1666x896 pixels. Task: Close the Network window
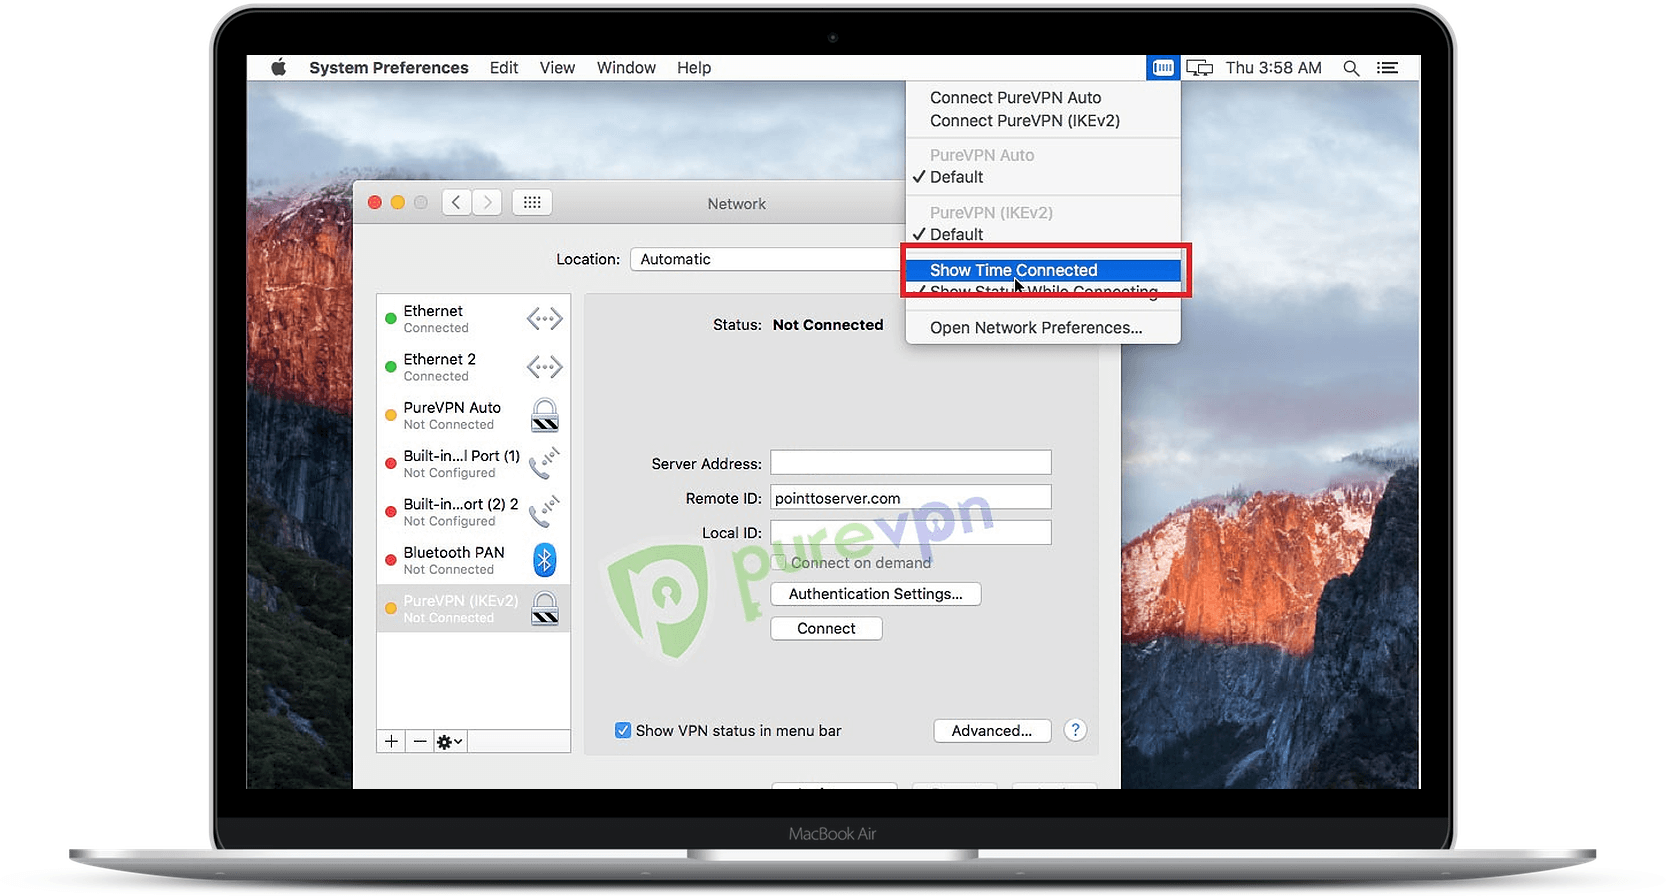point(375,202)
